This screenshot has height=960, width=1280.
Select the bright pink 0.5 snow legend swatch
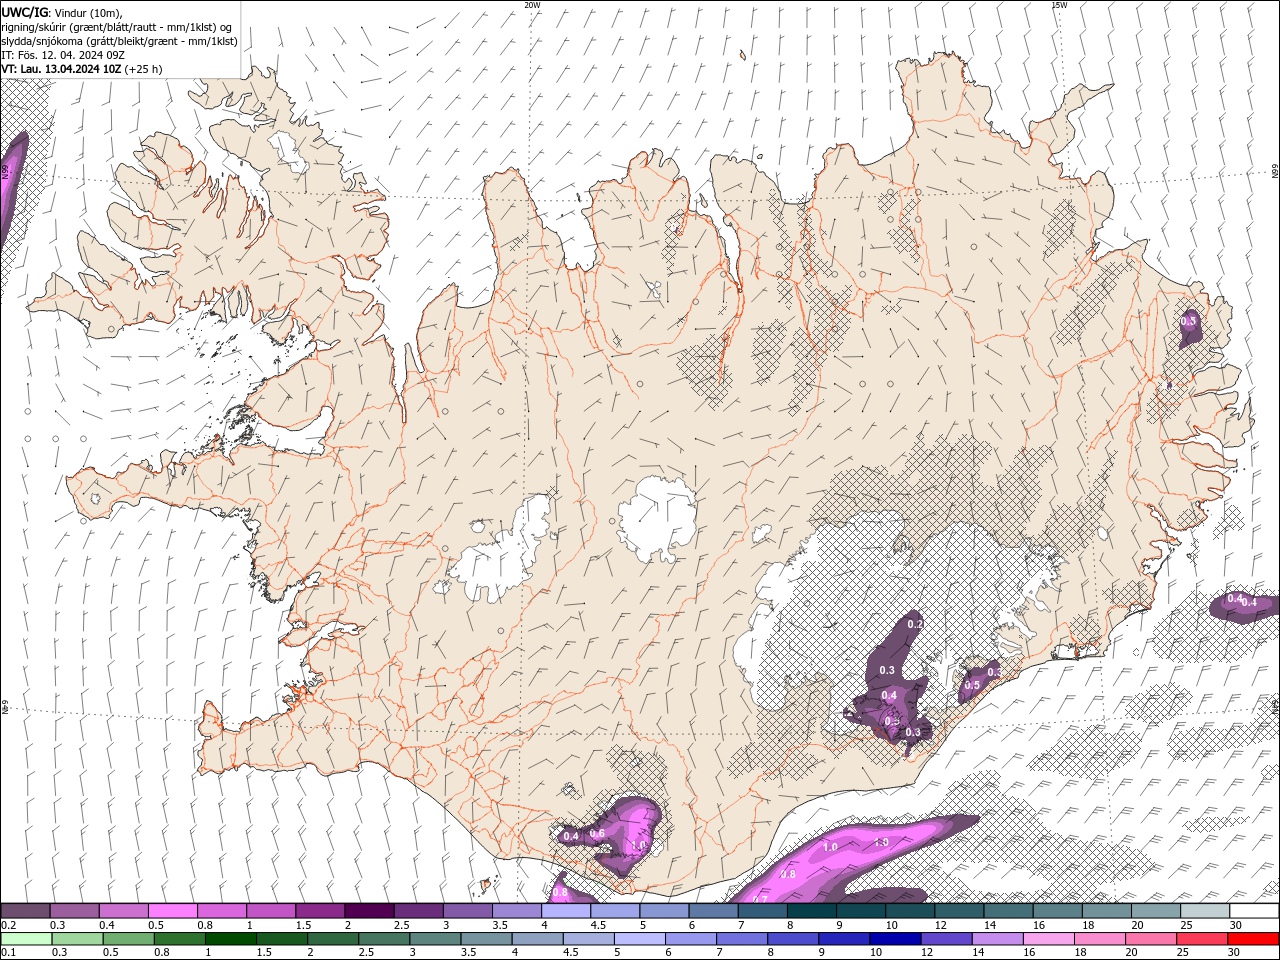tap(173, 911)
